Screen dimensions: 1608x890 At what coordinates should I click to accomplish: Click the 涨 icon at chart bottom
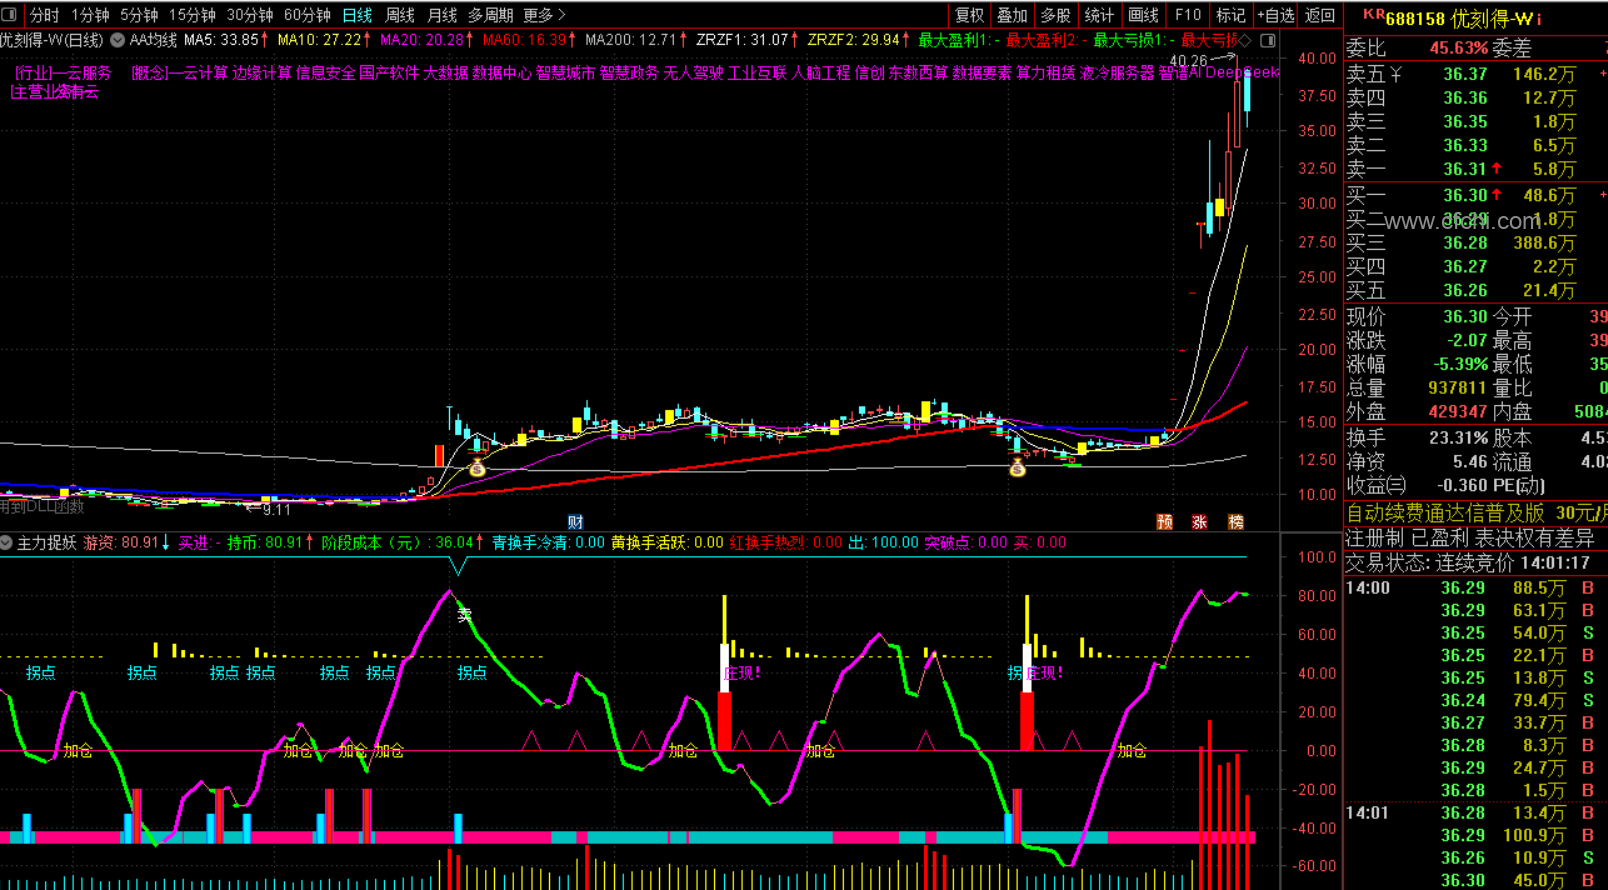point(1200,522)
